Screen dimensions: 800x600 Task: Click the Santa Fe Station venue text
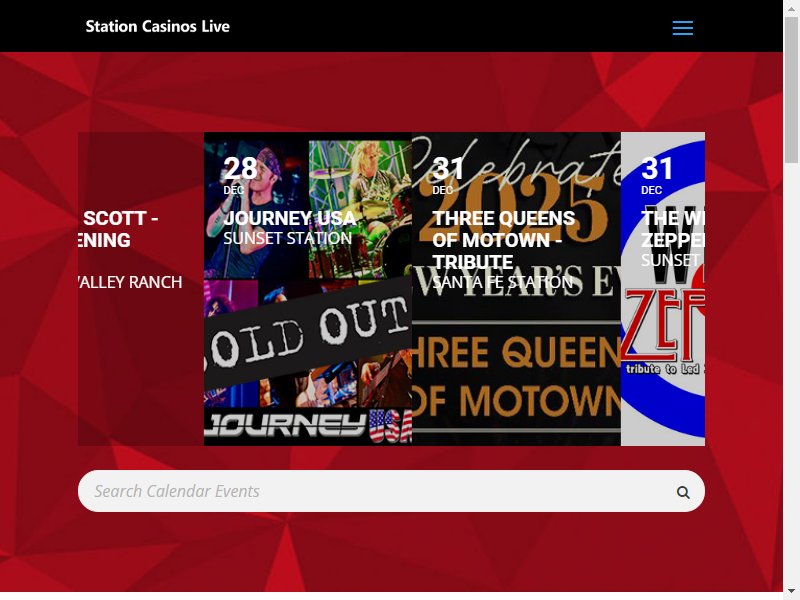503,282
